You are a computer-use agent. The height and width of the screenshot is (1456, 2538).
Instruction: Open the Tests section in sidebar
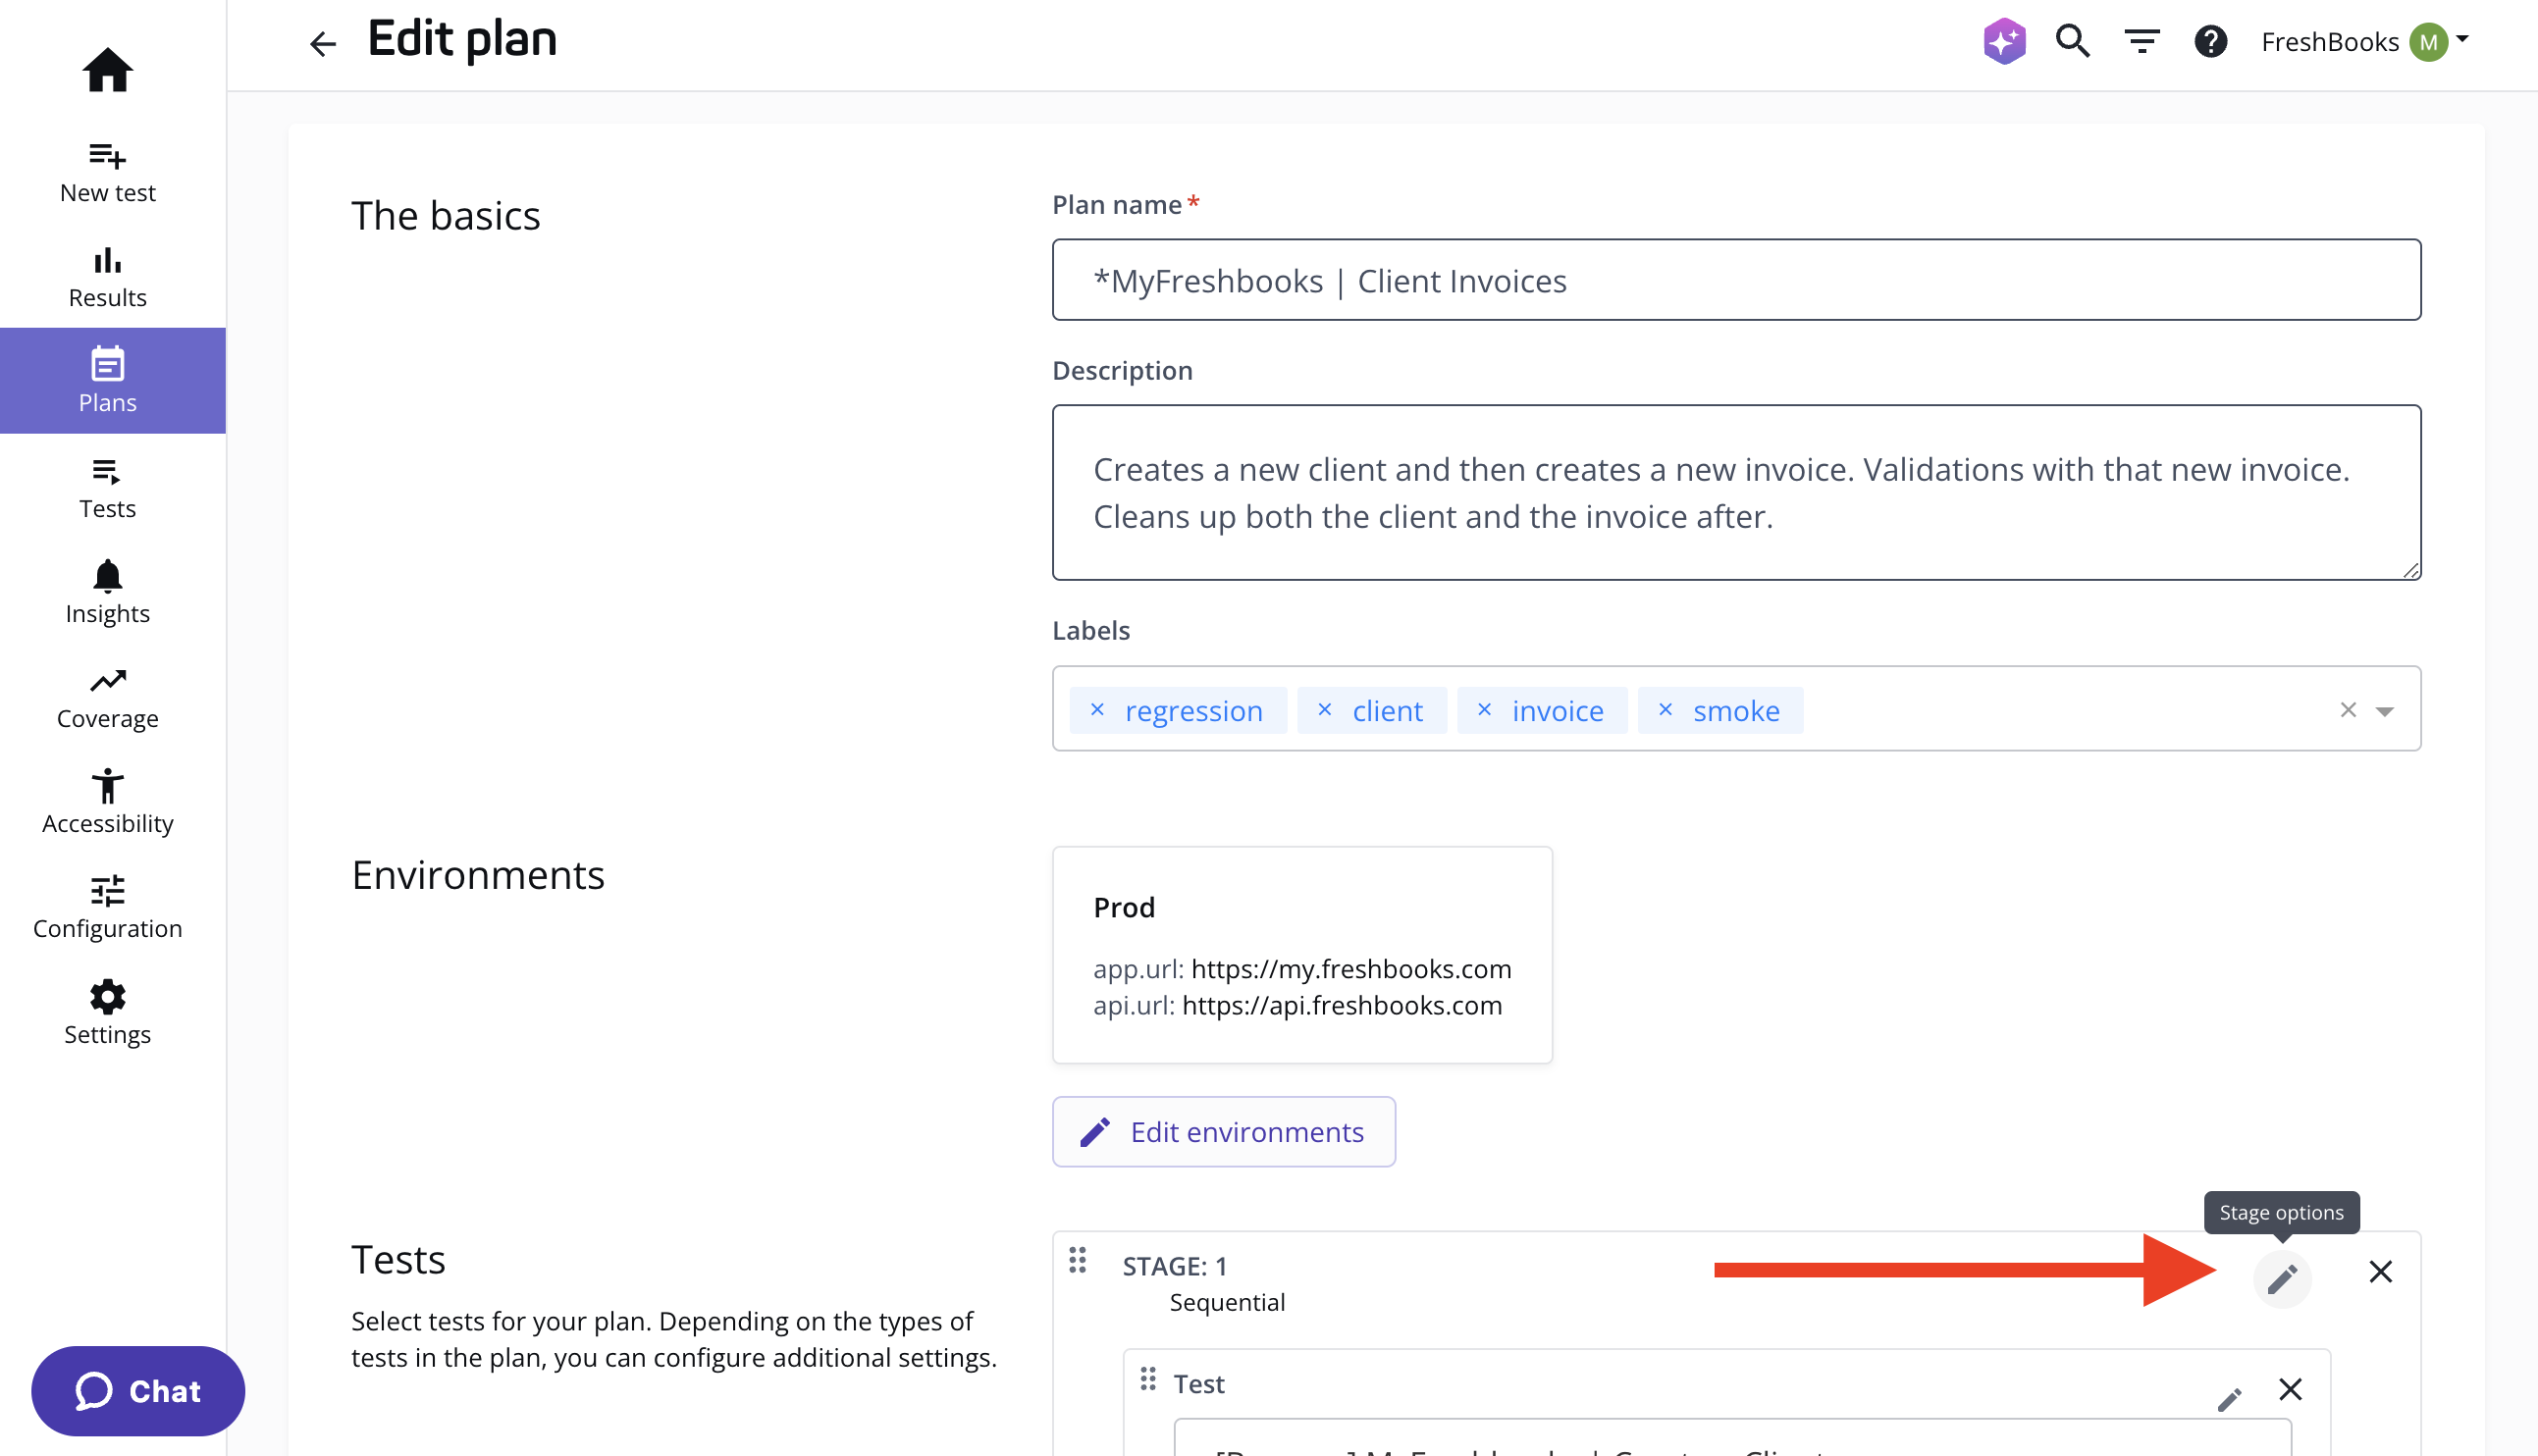point(107,487)
